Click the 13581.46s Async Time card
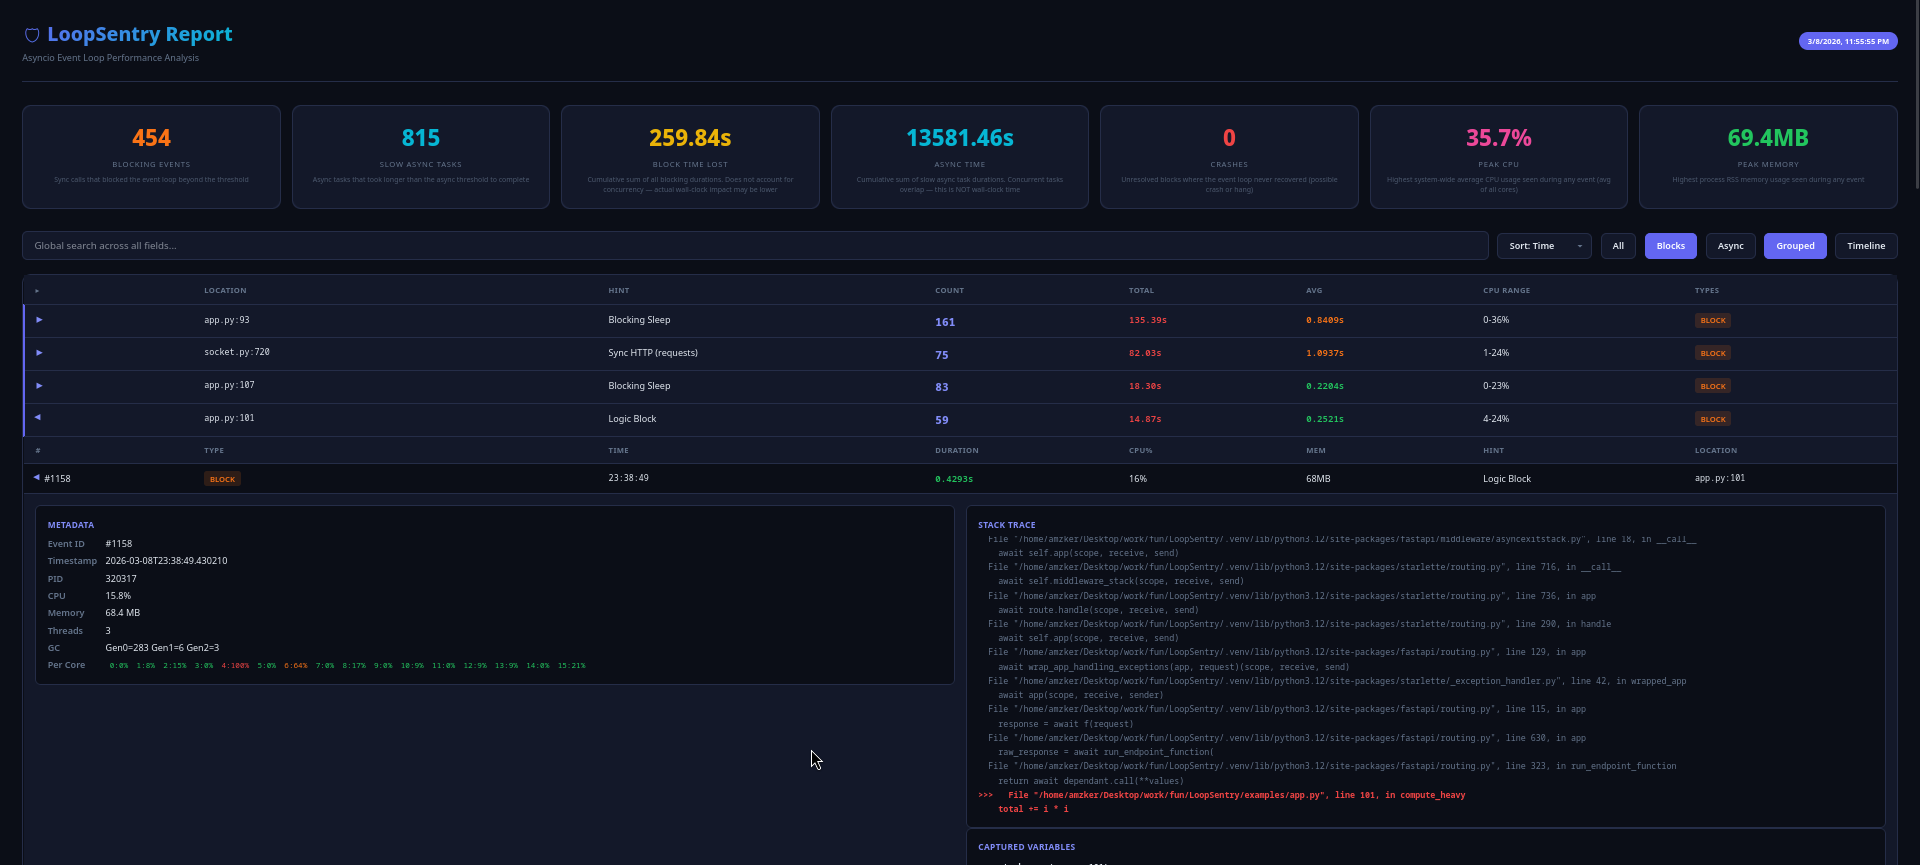 coord(960,157)
